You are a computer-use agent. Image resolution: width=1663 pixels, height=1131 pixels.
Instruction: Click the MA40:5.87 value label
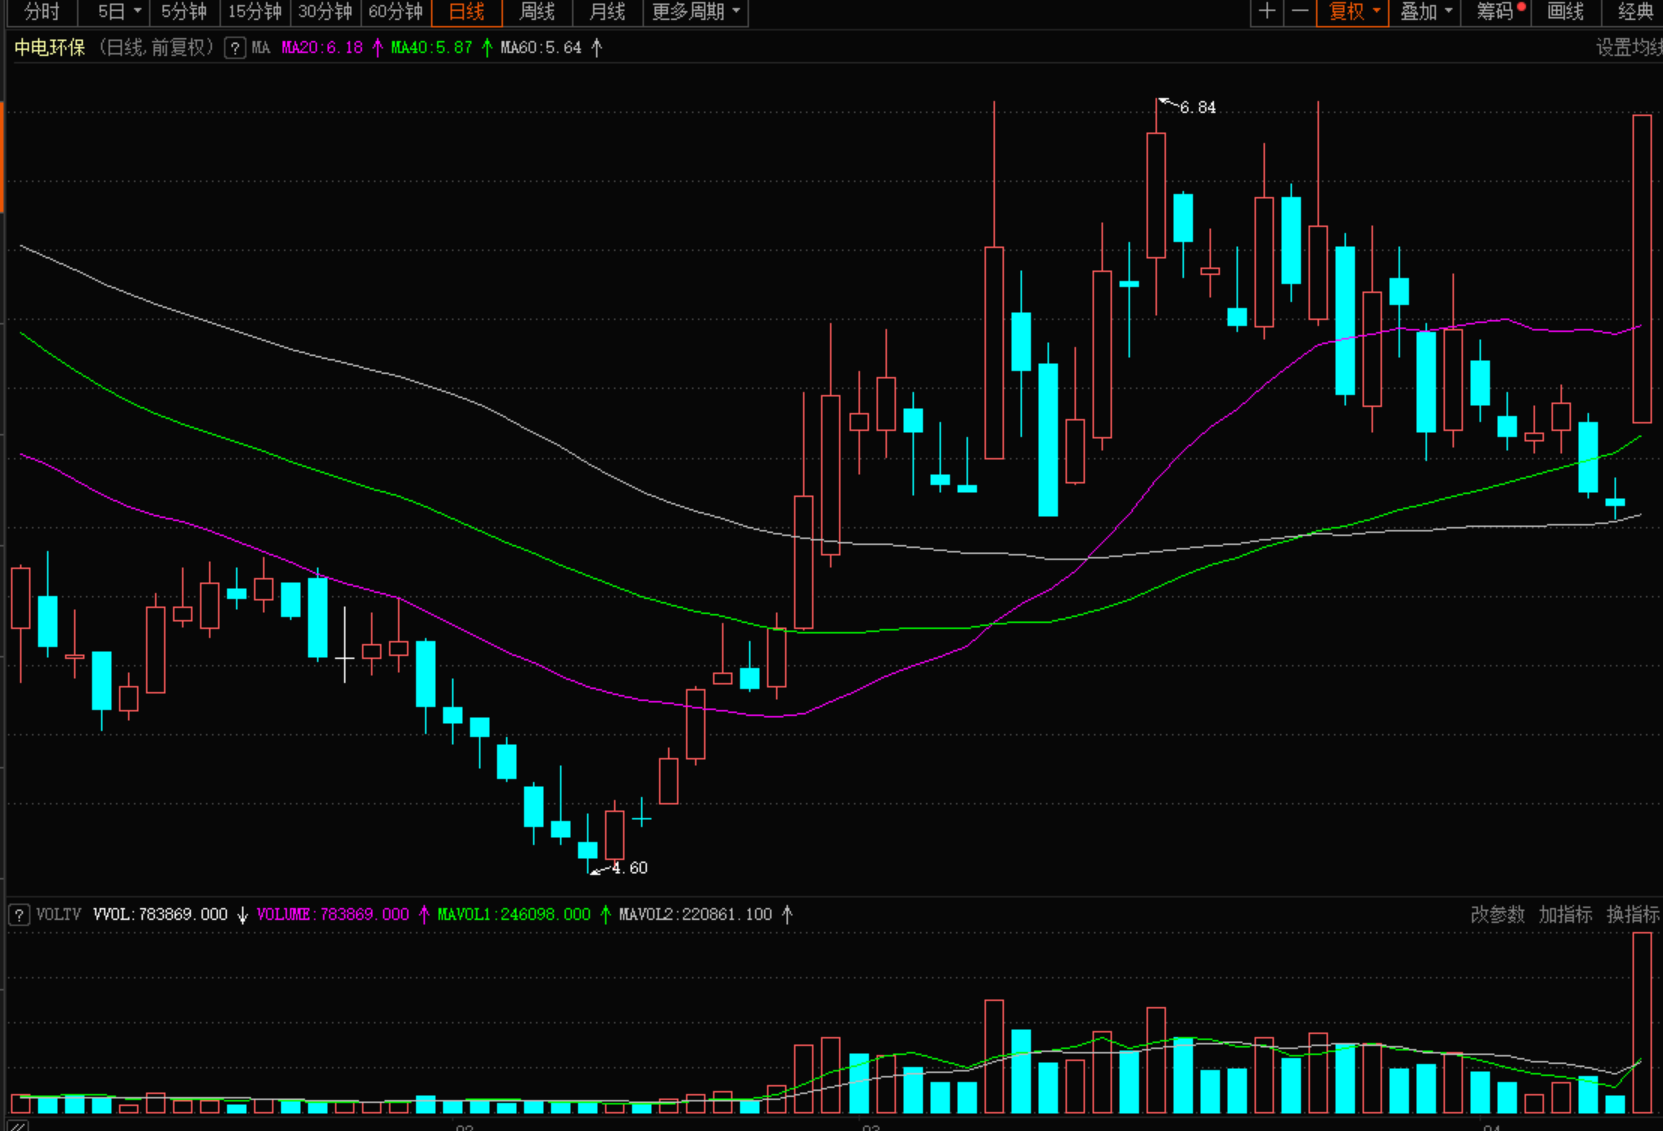click(431, 48)
